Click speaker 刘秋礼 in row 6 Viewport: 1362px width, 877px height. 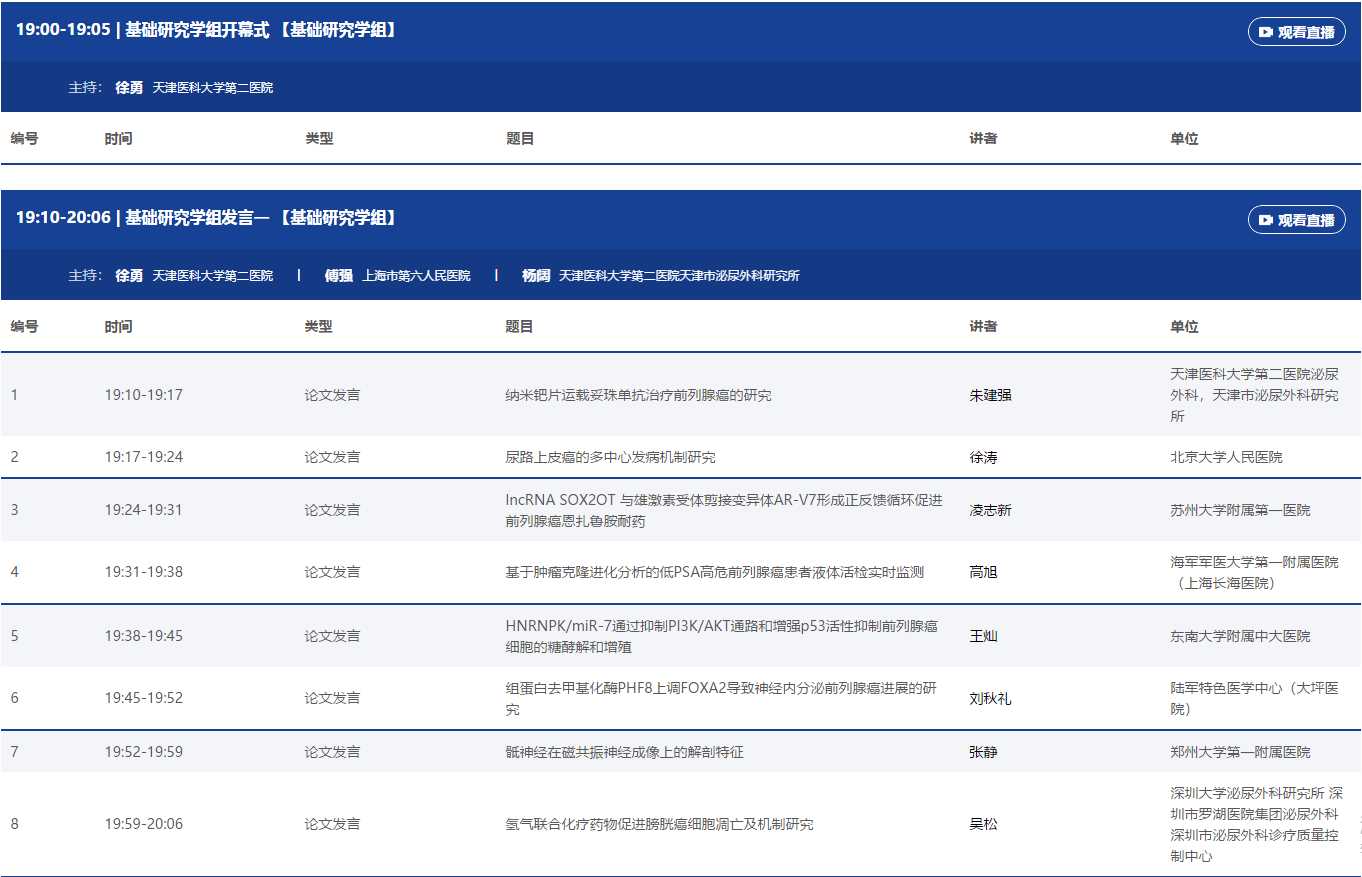coord(990,698)
